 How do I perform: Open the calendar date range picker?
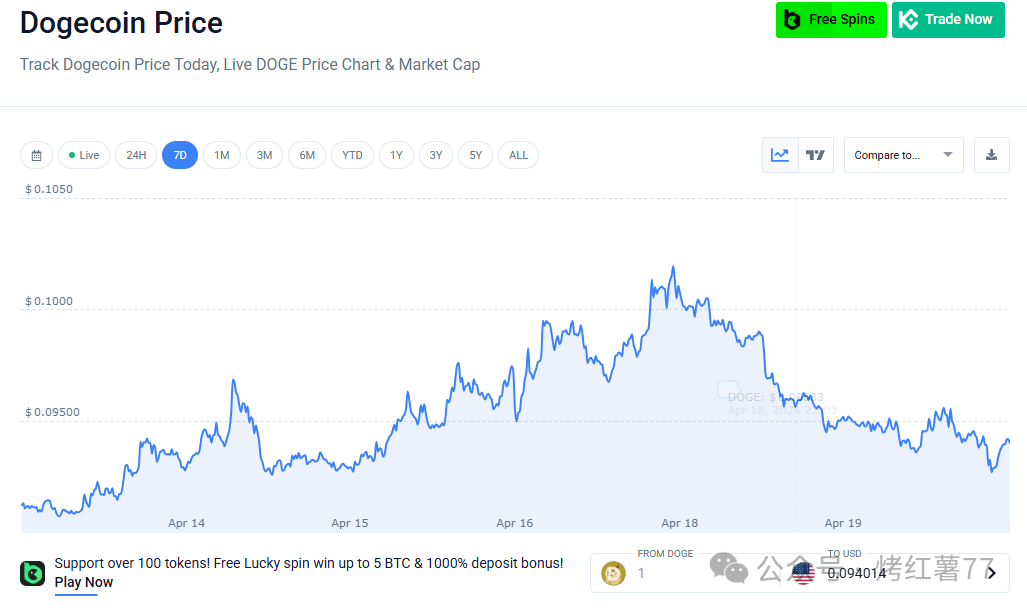36,155
